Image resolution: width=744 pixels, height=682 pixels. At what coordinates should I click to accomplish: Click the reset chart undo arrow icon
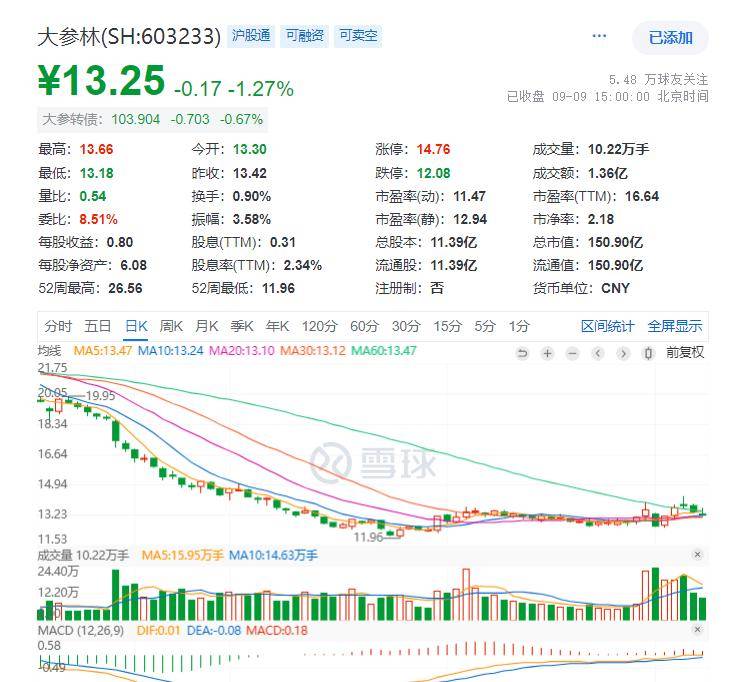522,353
